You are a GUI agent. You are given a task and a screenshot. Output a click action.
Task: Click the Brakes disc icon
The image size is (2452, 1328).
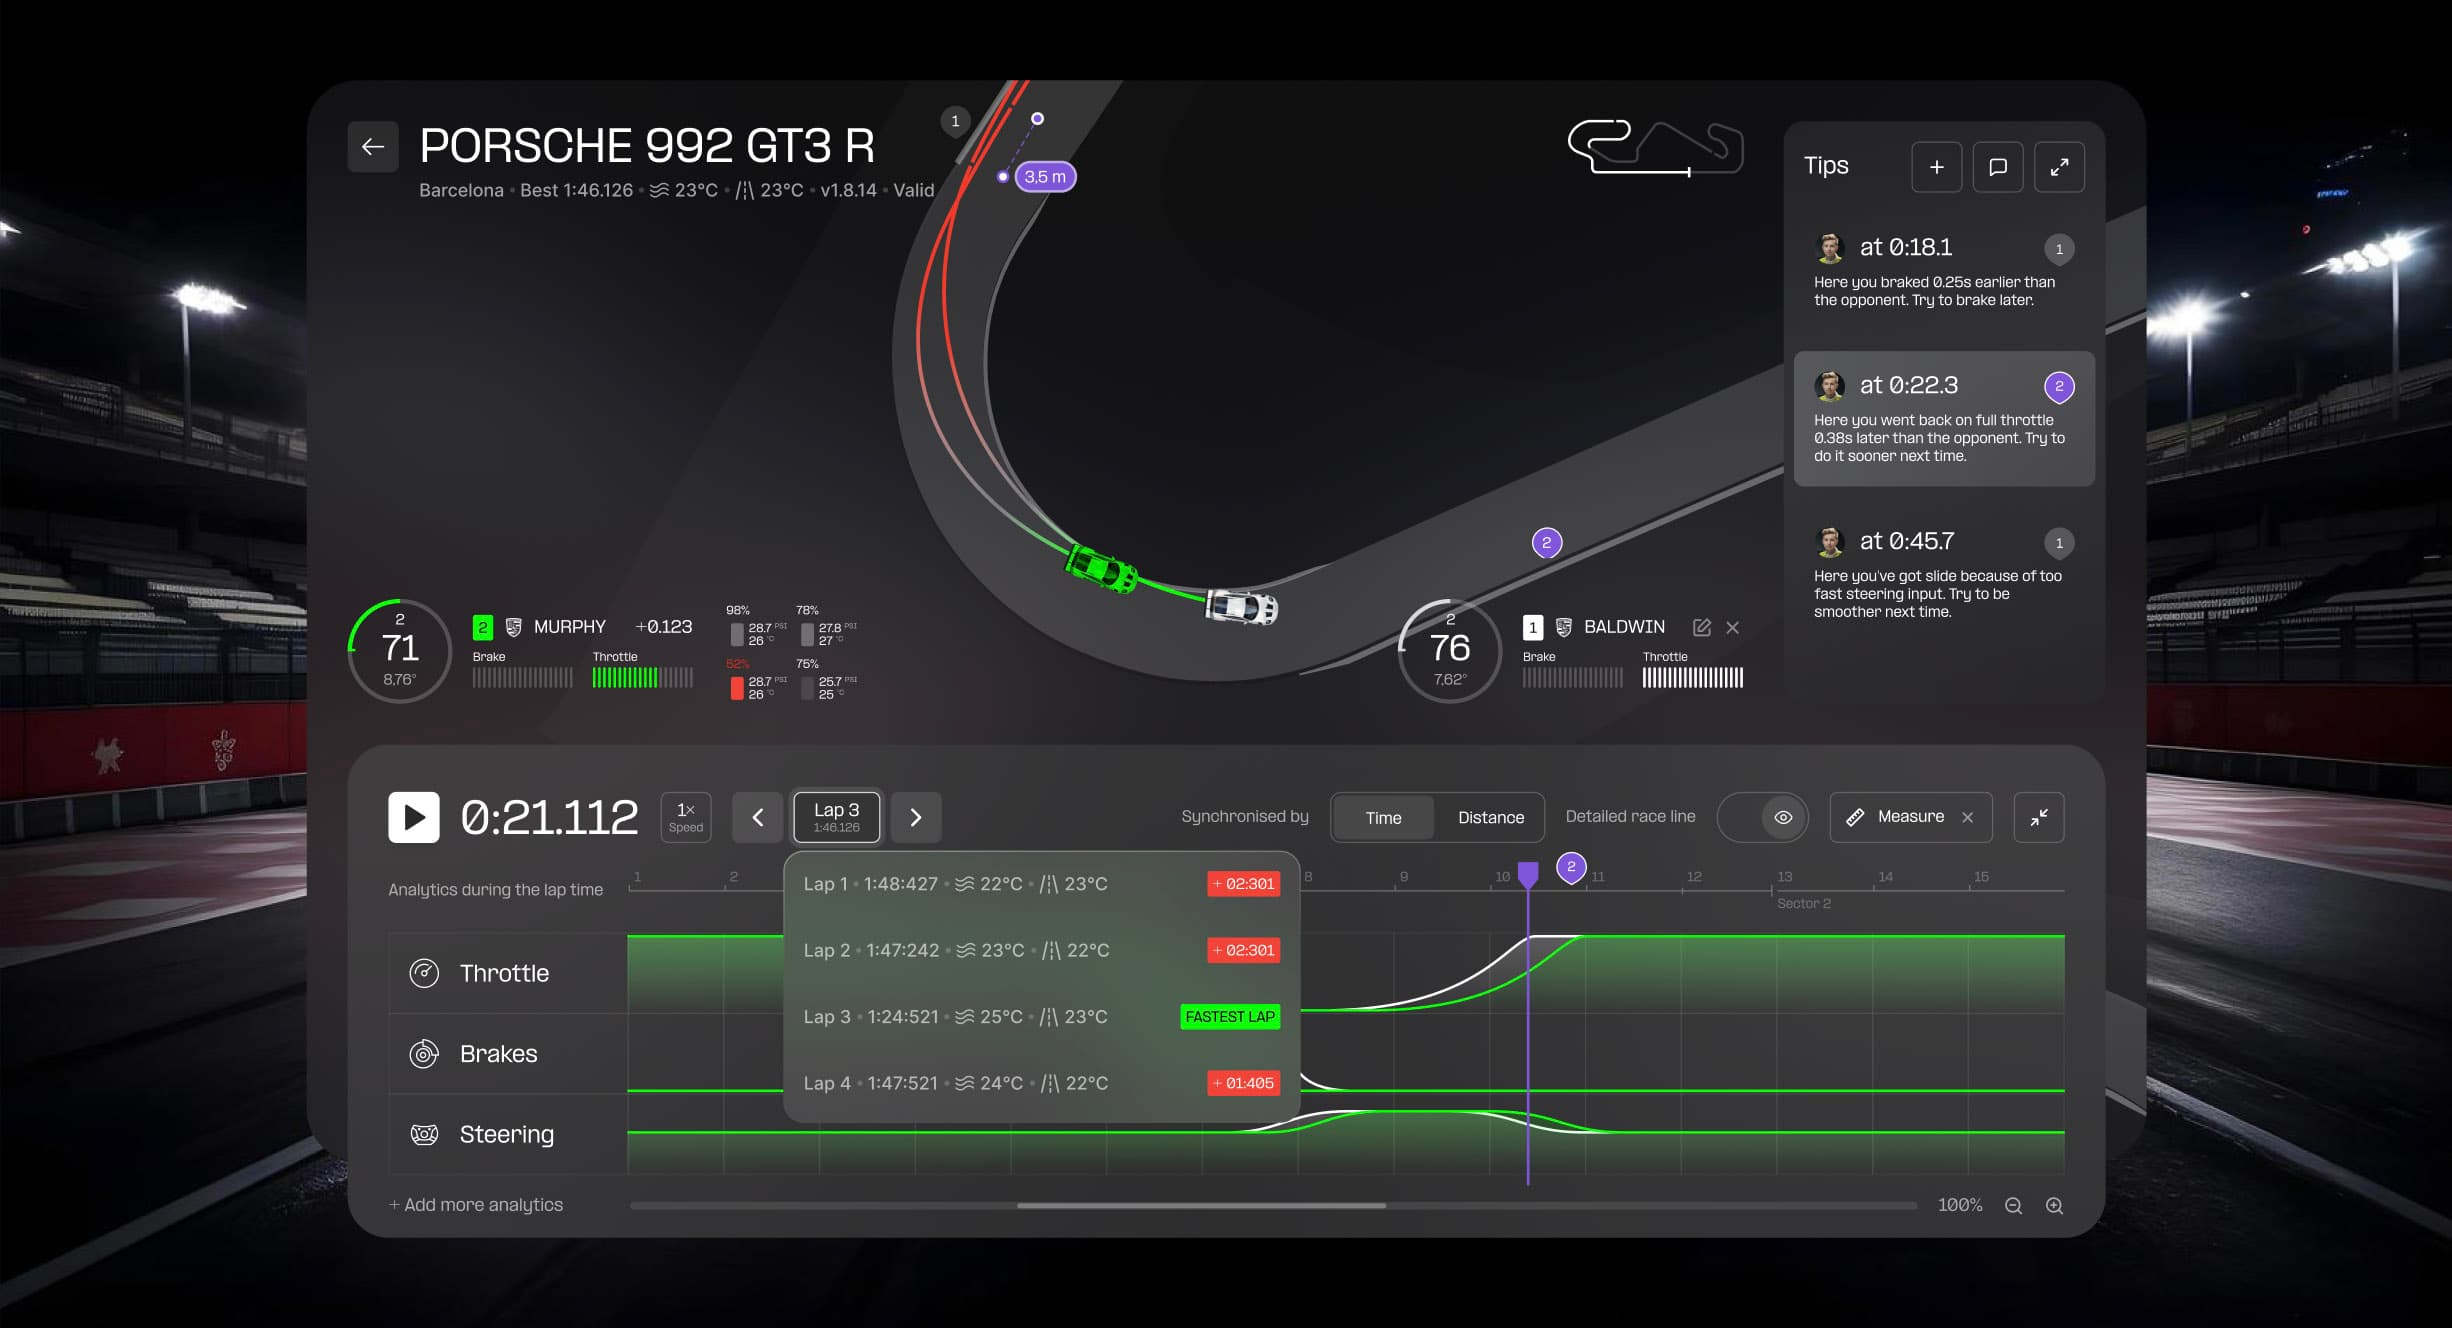(x=424, y=1054)
